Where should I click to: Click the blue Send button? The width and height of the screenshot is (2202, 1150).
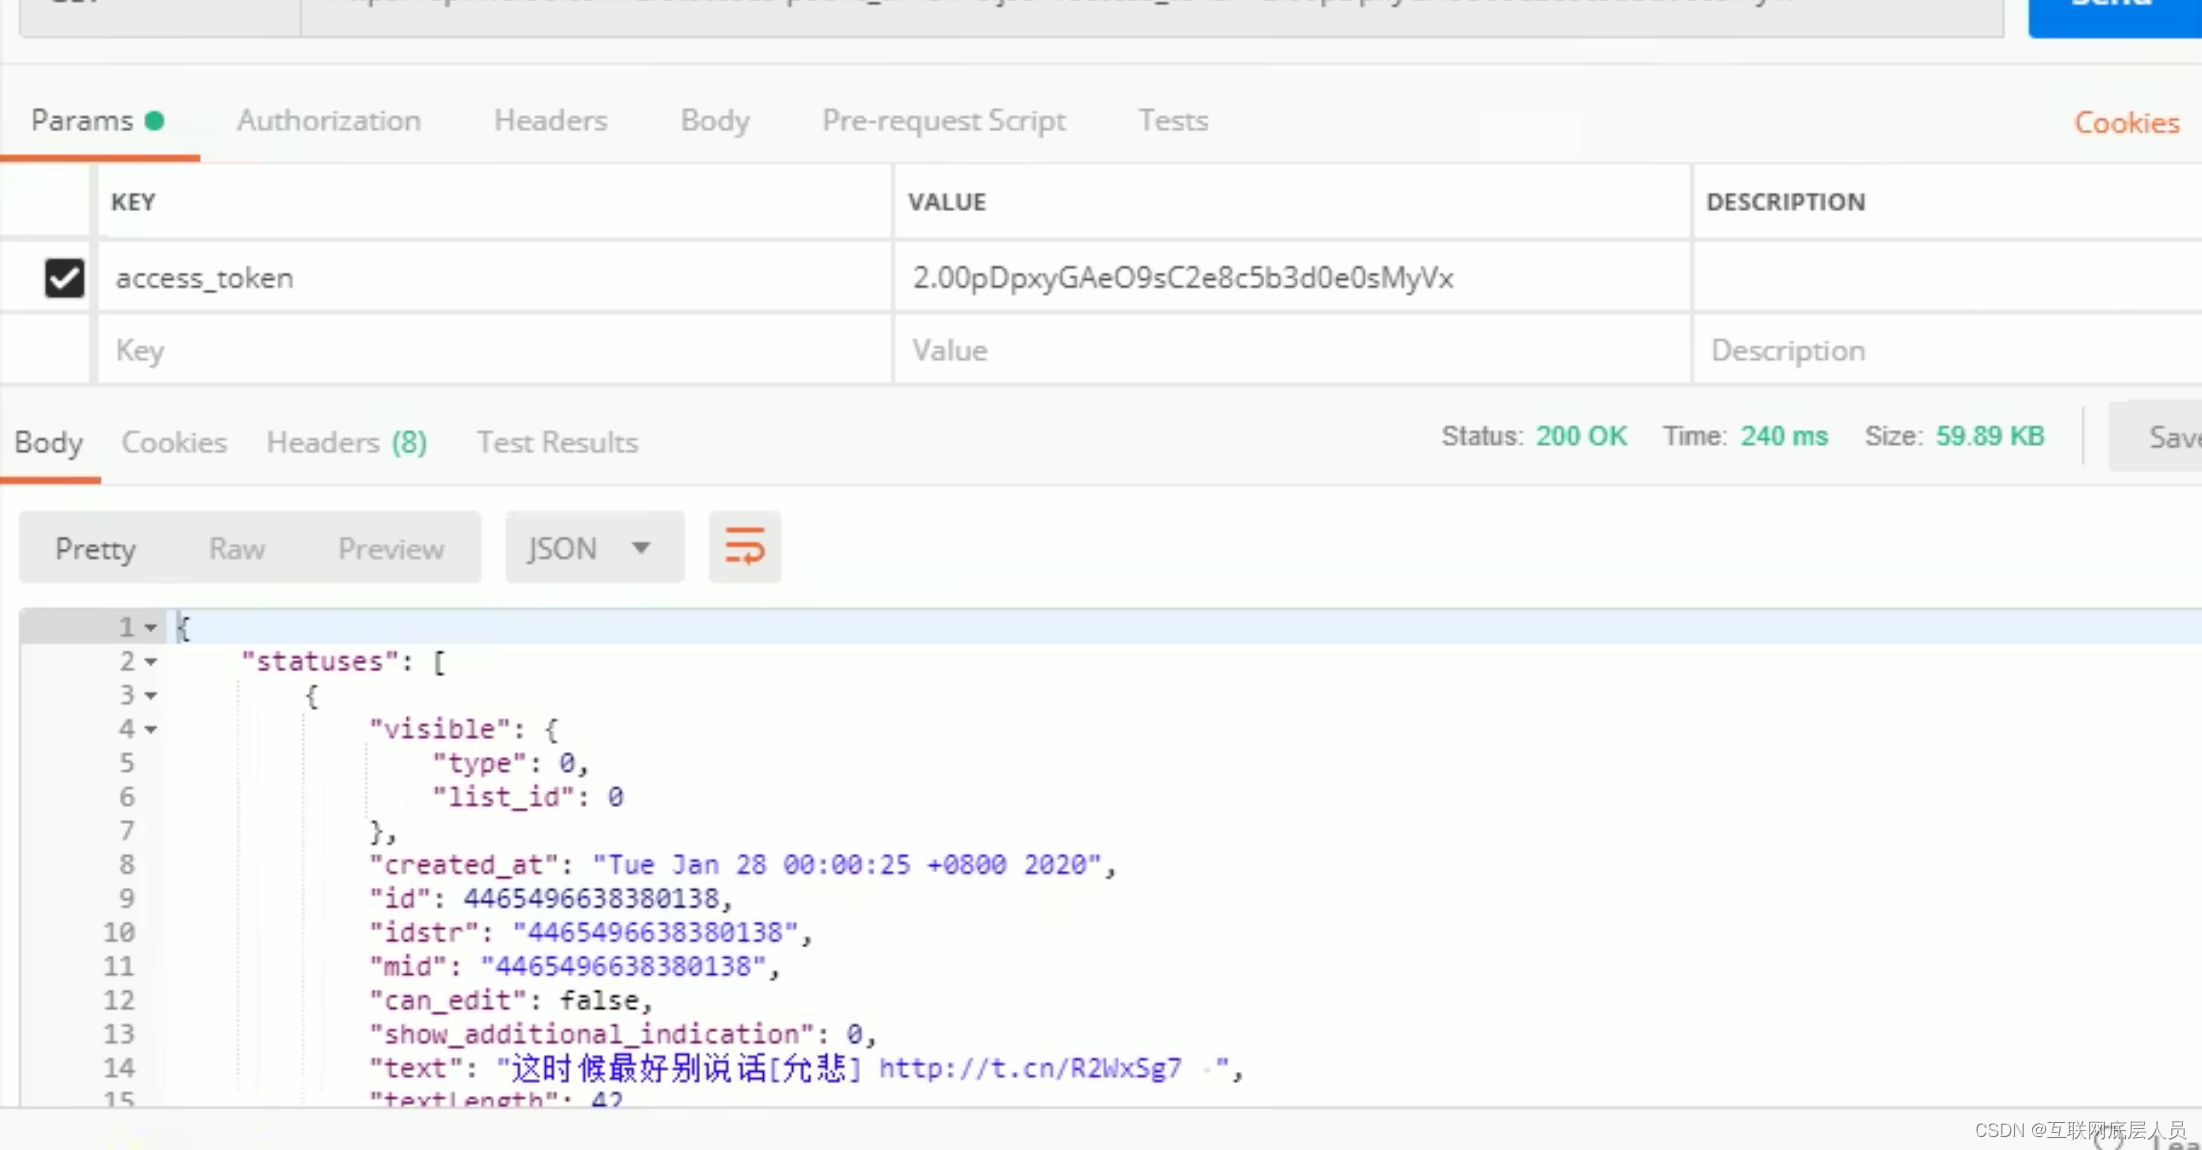(2114, 18)
